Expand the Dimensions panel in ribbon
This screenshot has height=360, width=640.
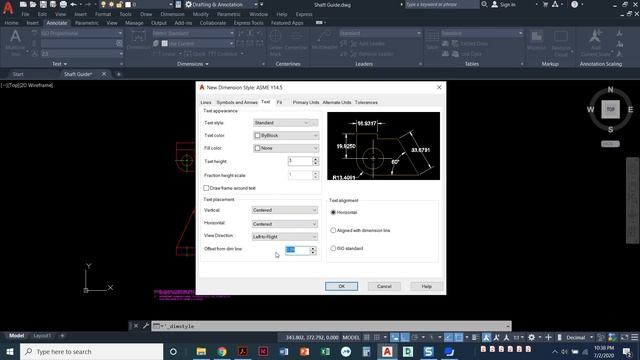pos(193,64)
